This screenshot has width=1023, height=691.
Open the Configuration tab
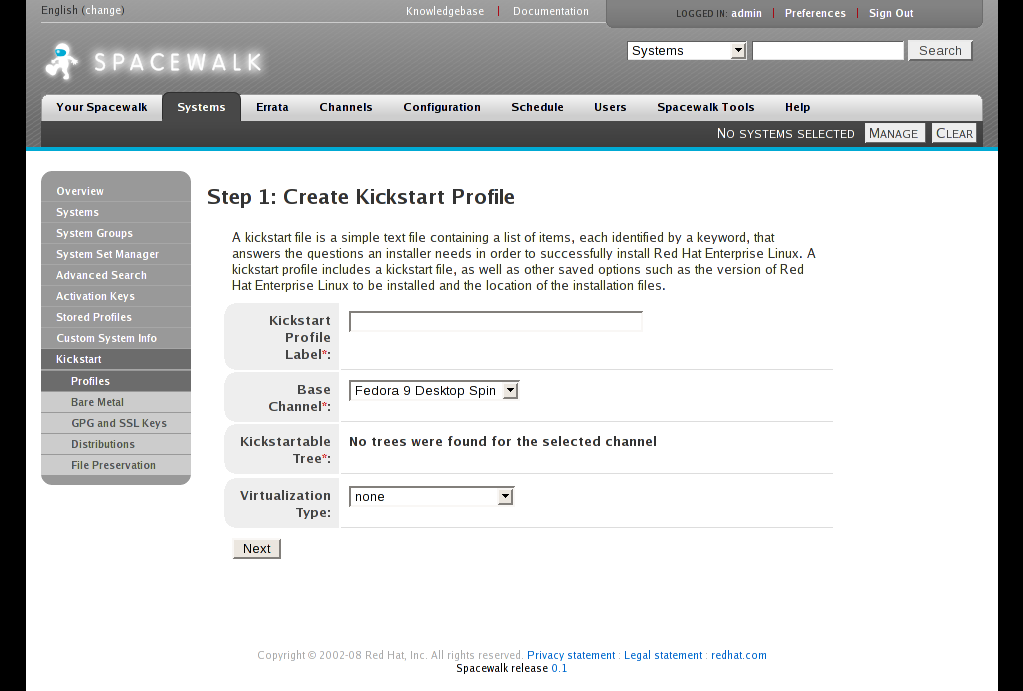point(442,107)
